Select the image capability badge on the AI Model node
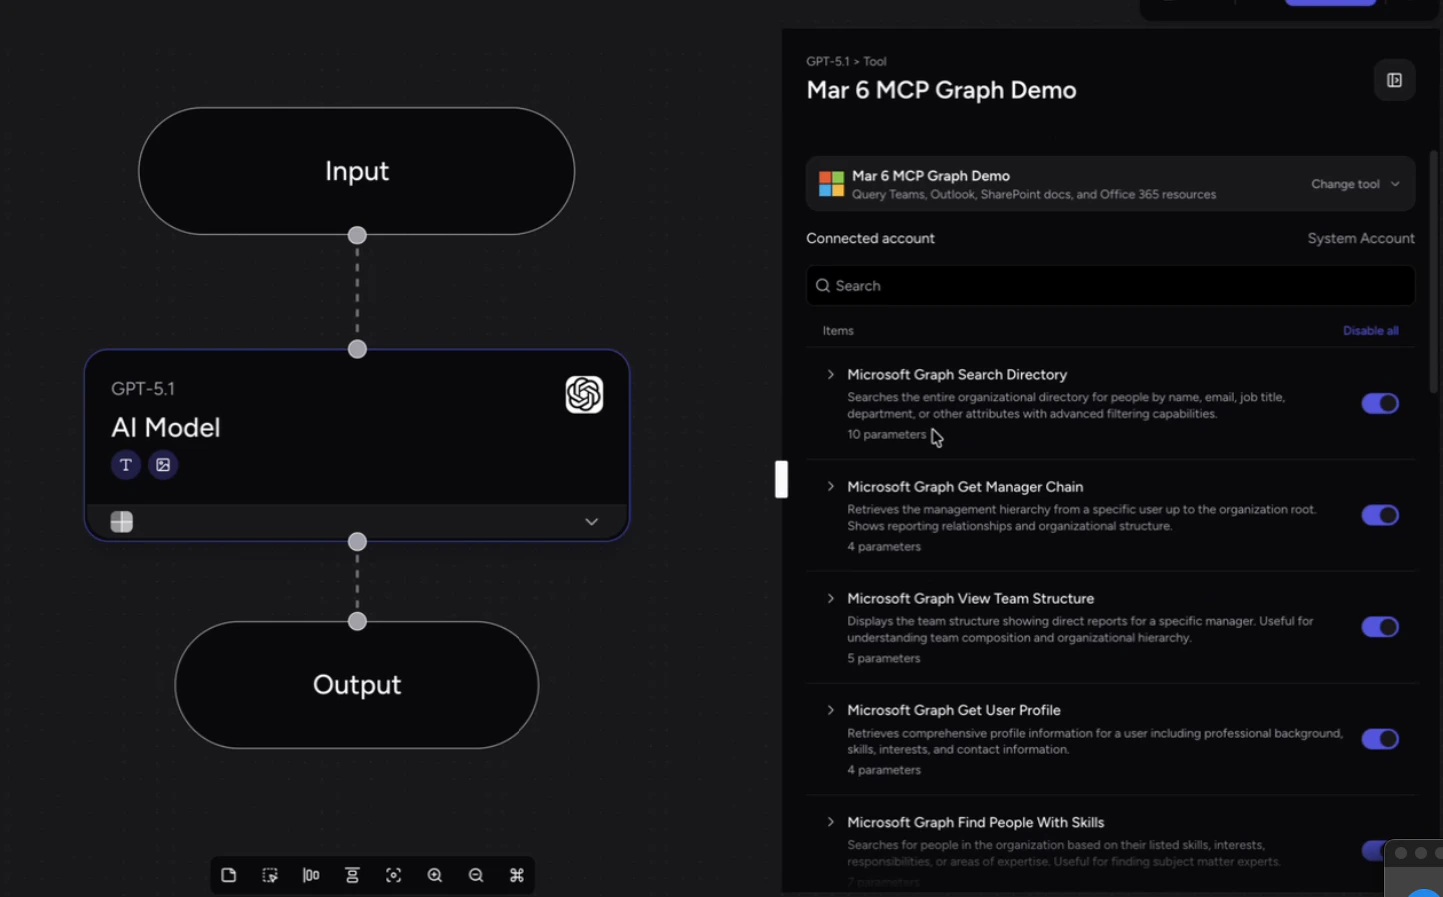The width and height of the screenshot is (1443, 897). pyautogui.click(x=163, y=464)
